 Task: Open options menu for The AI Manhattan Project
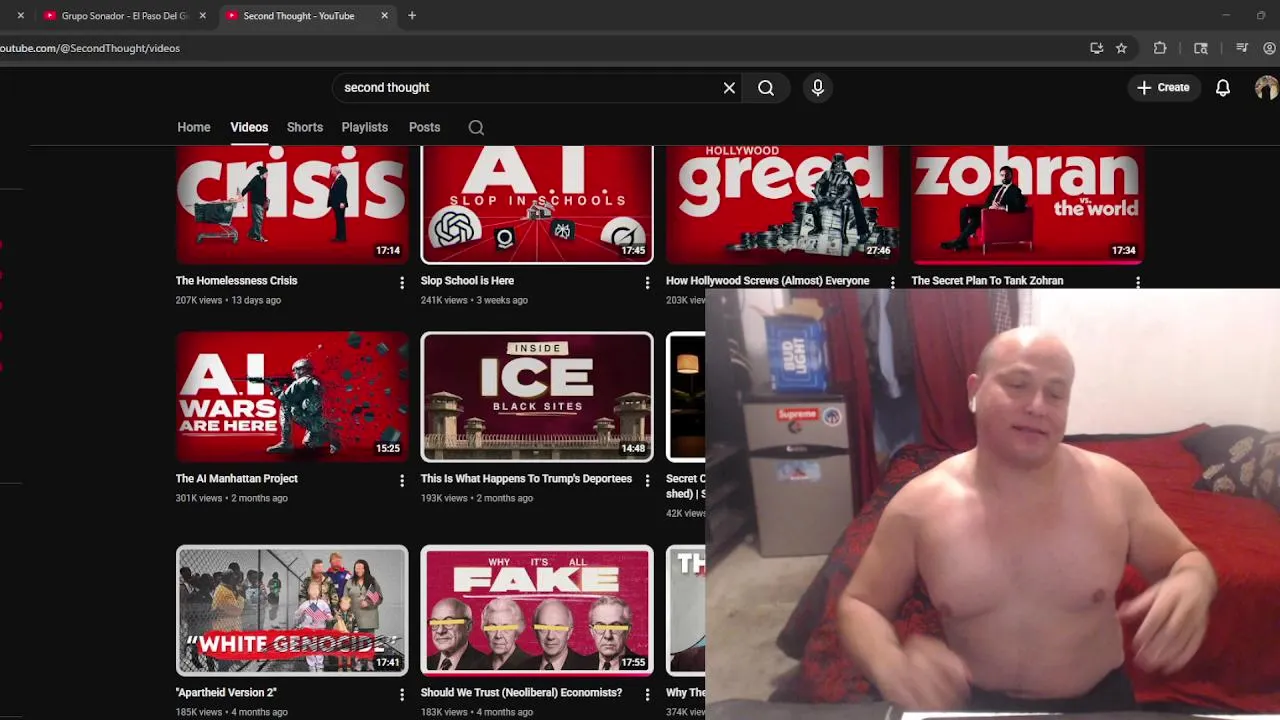pyautogui.click(x=402, y=481)
